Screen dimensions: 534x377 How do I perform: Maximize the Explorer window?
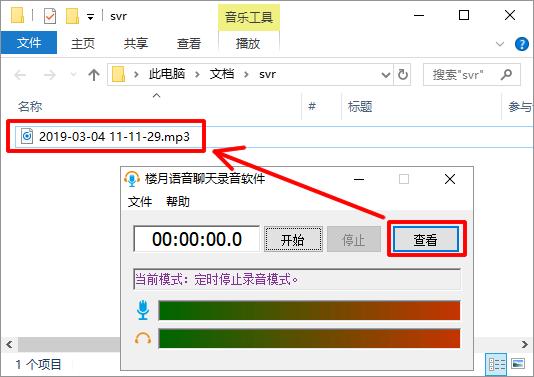[464, 15]
